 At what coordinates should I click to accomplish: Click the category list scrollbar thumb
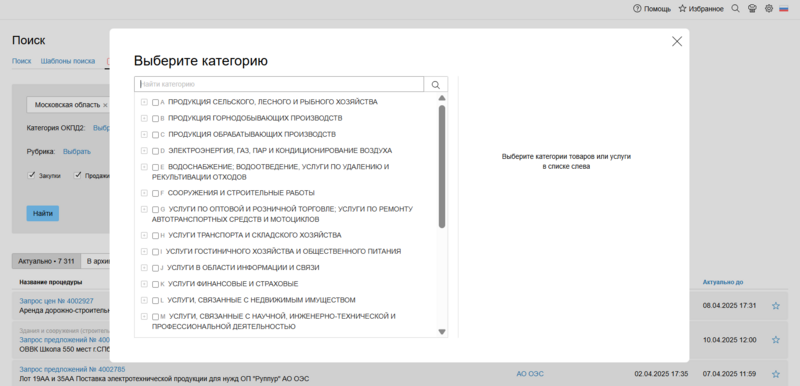pos(442,166)
